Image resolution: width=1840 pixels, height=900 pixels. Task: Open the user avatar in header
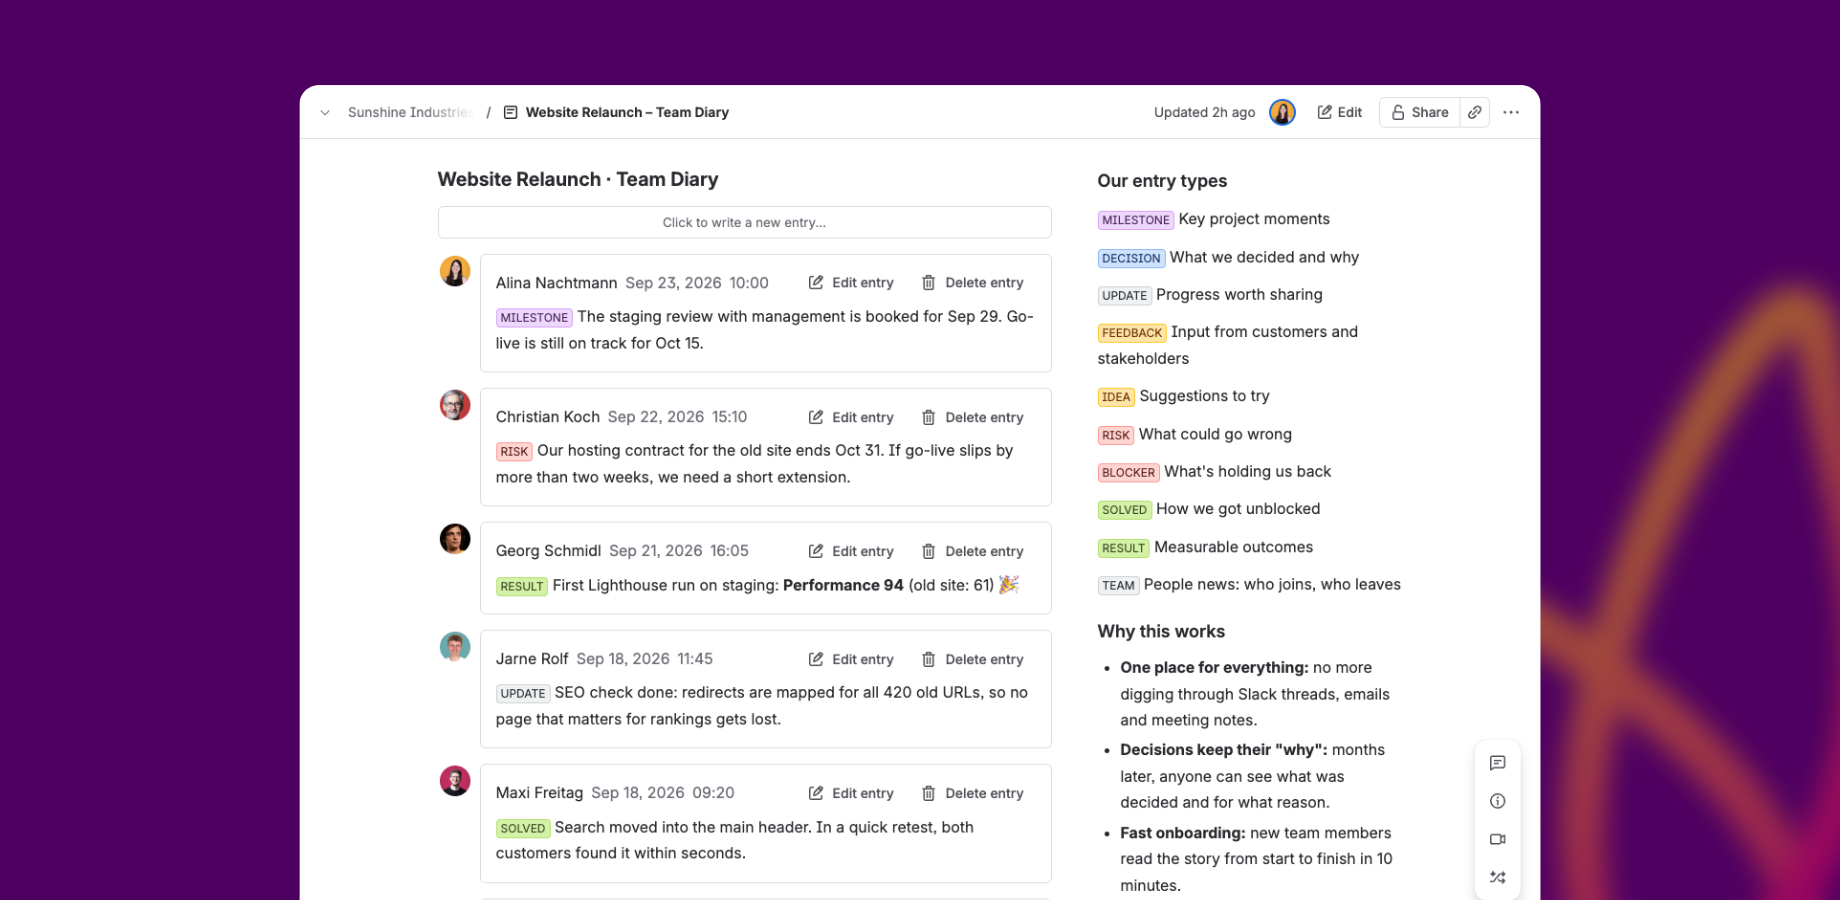tap(1282, 112)
